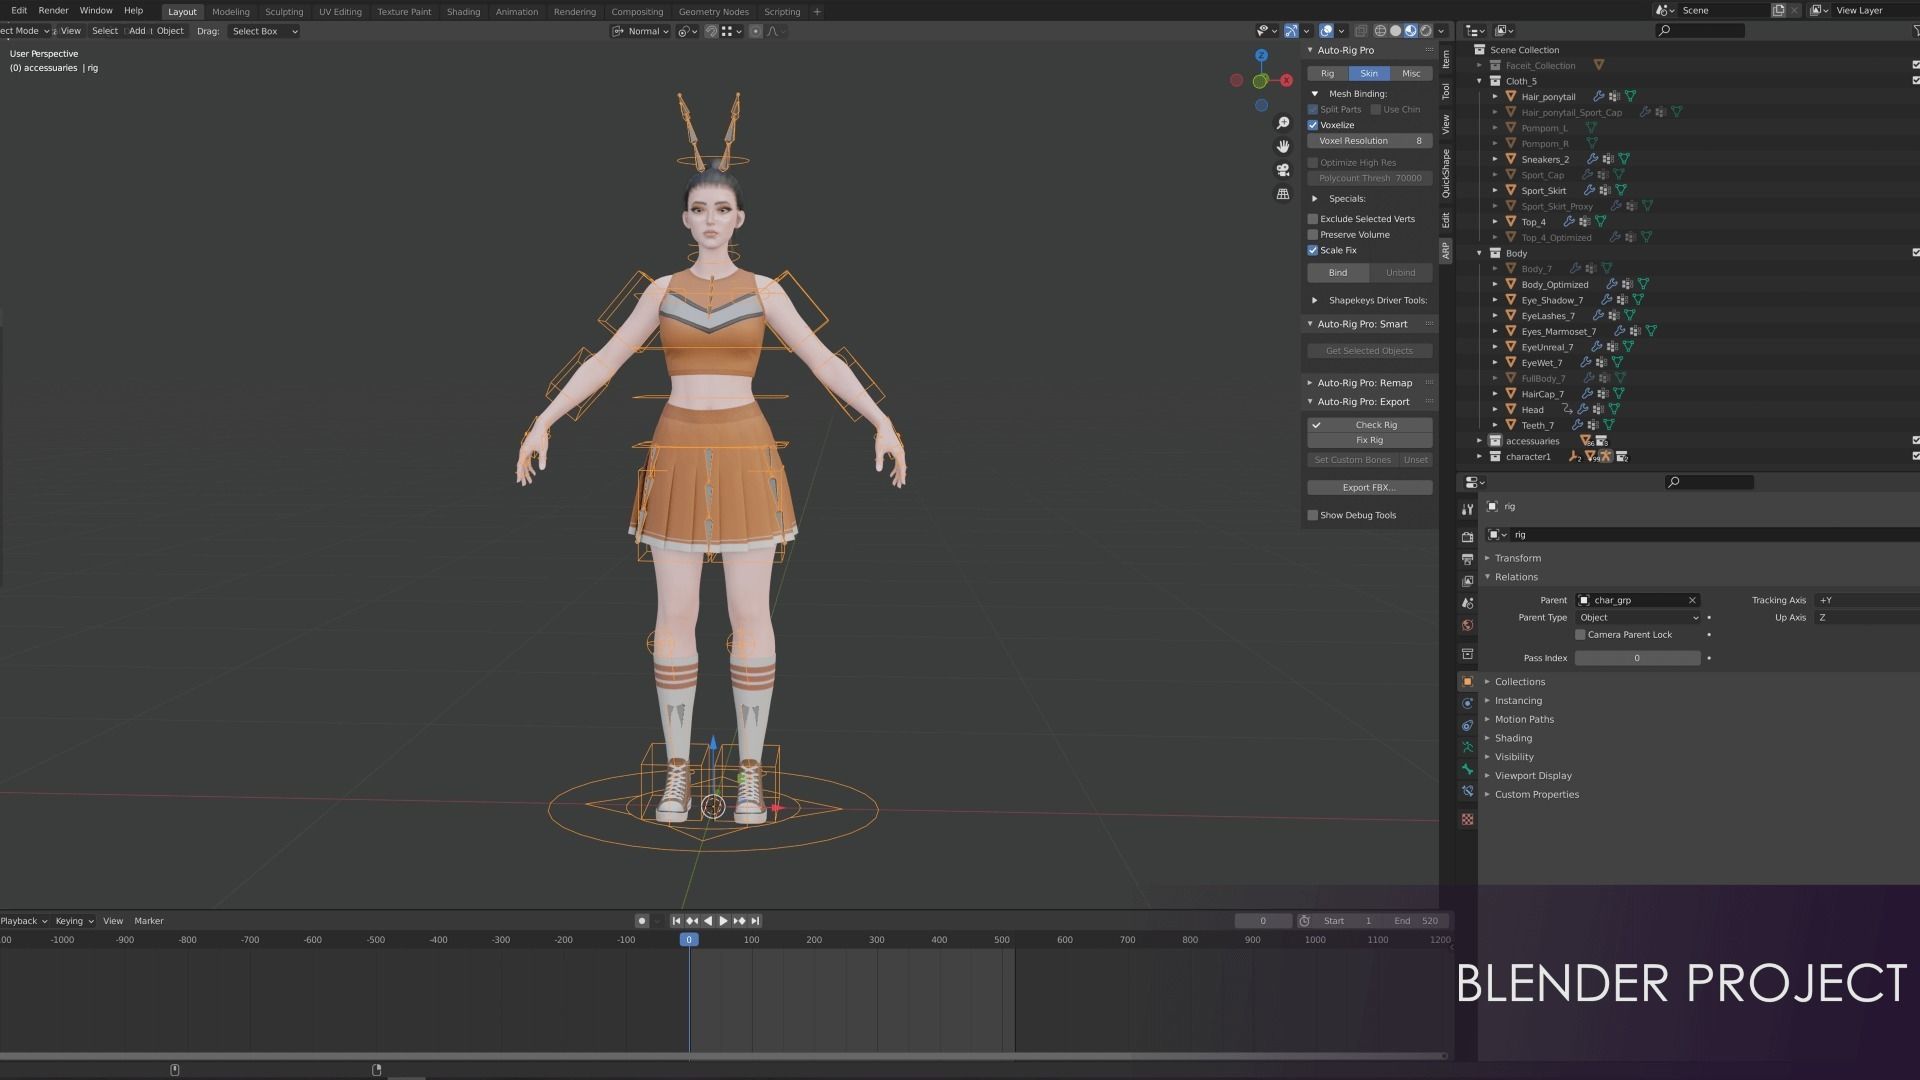Screen dimensions: 1920x1080
Task: Open the Parent Type dropdown
Action: (x=1637, y=618)
